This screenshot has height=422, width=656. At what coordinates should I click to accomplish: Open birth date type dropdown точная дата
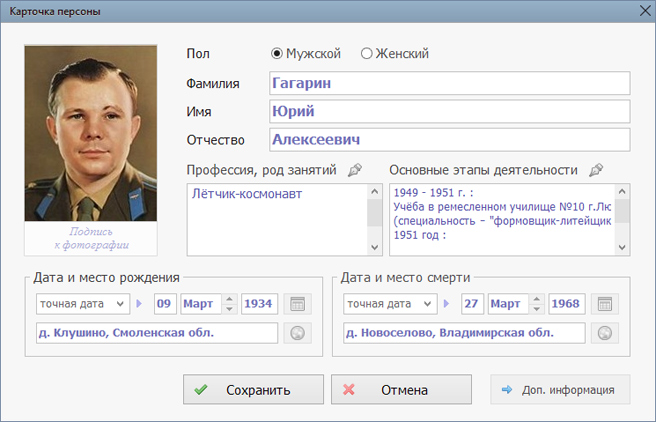point(83,304)
